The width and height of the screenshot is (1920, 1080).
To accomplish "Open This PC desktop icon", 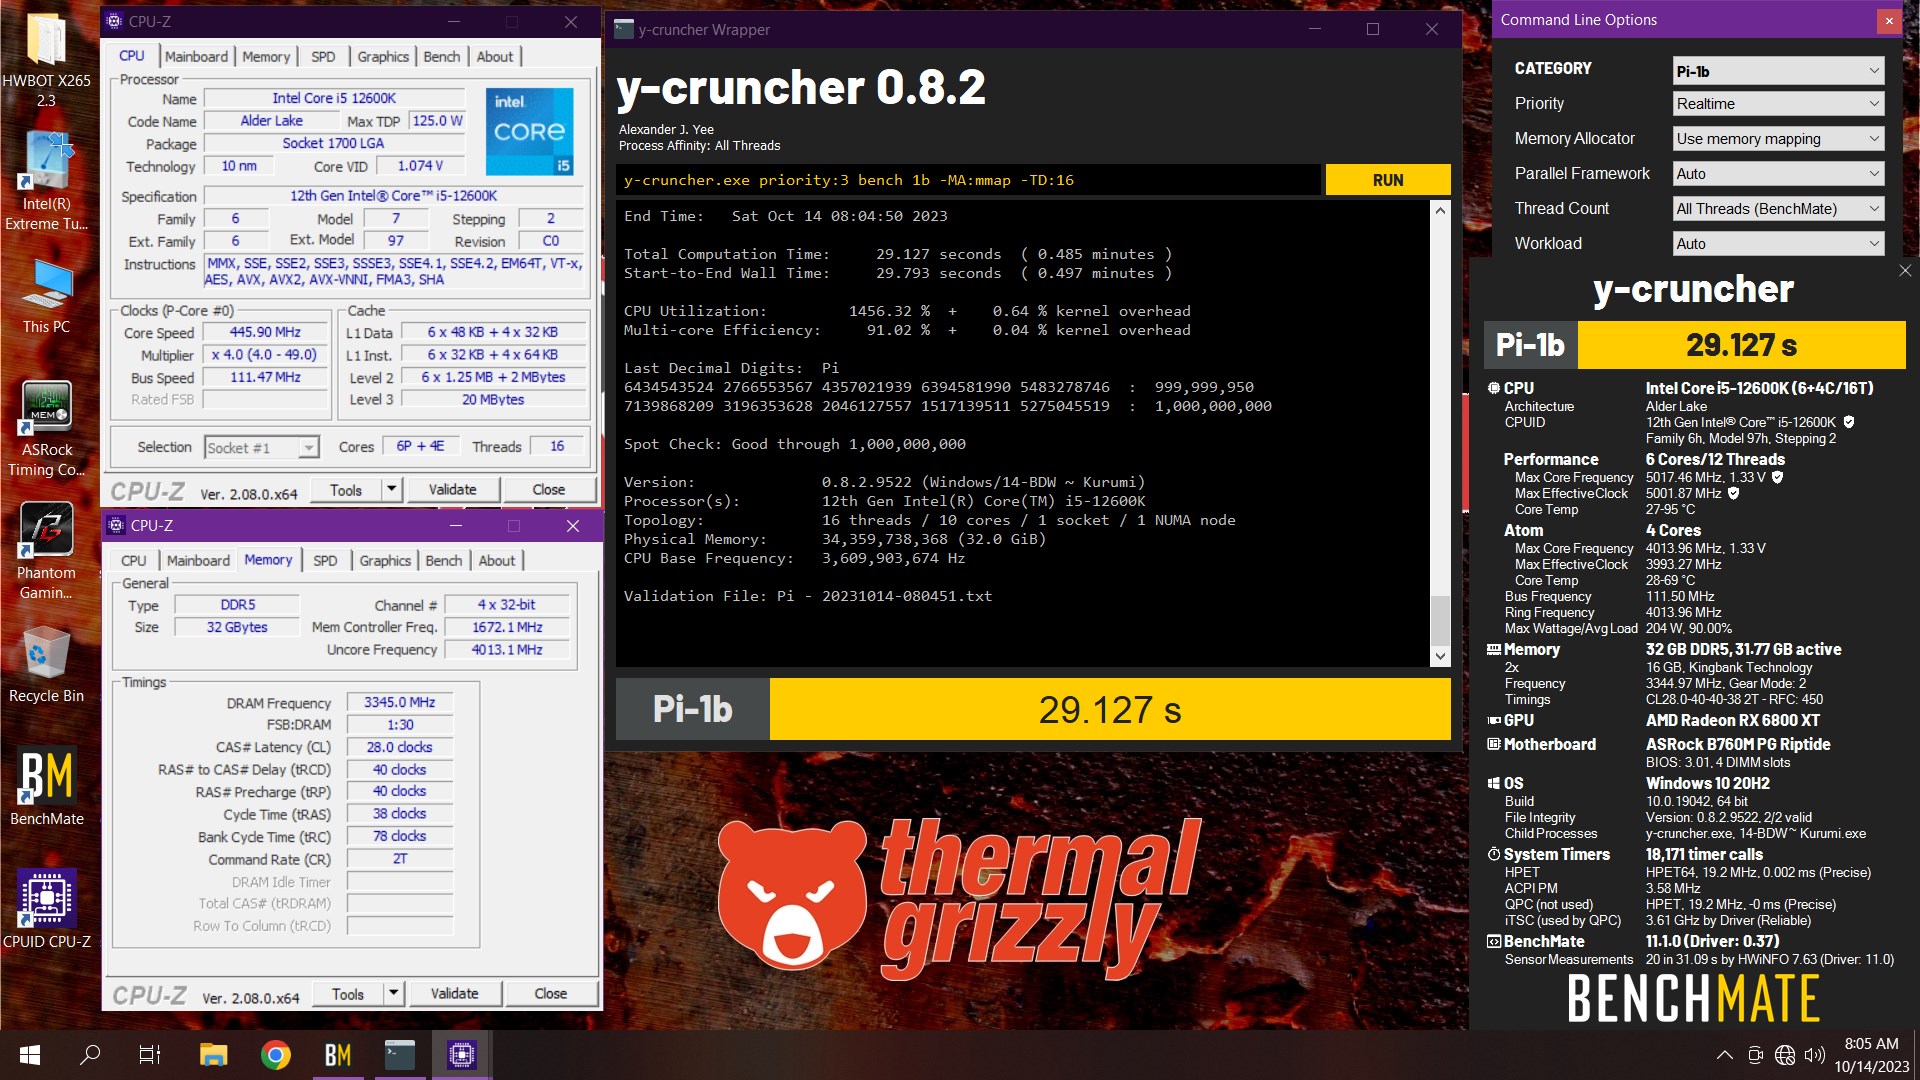I will (46, 296).
